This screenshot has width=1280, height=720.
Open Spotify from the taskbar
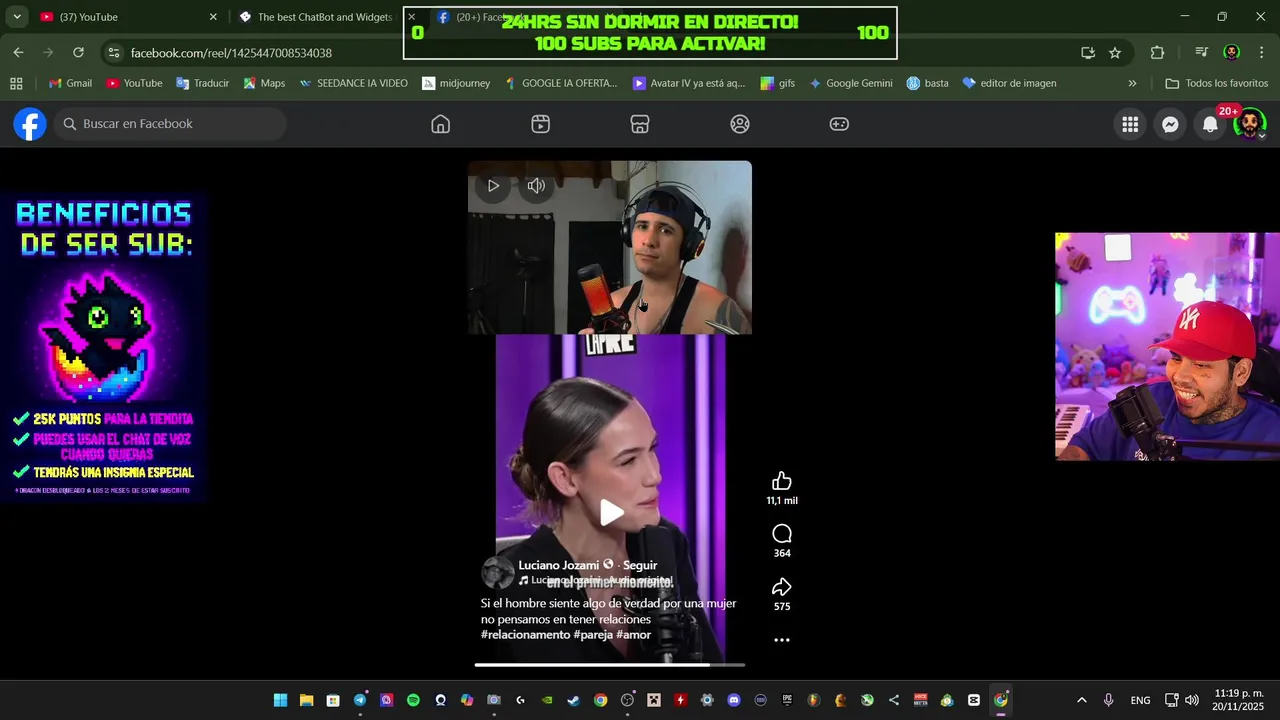click(413, 700)
